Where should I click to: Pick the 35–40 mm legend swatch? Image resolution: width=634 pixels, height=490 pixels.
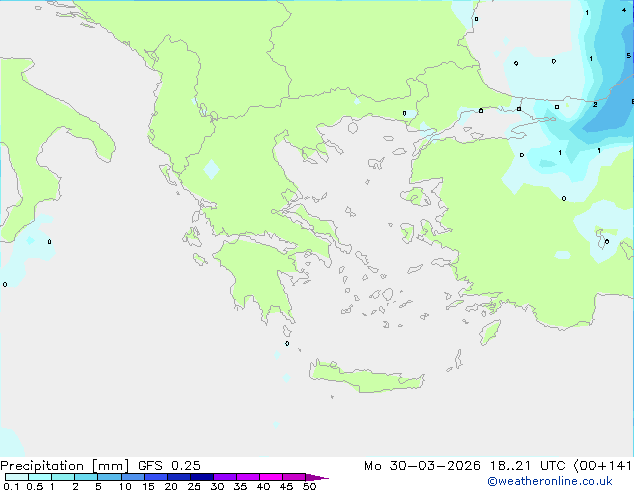coord(248,477)
